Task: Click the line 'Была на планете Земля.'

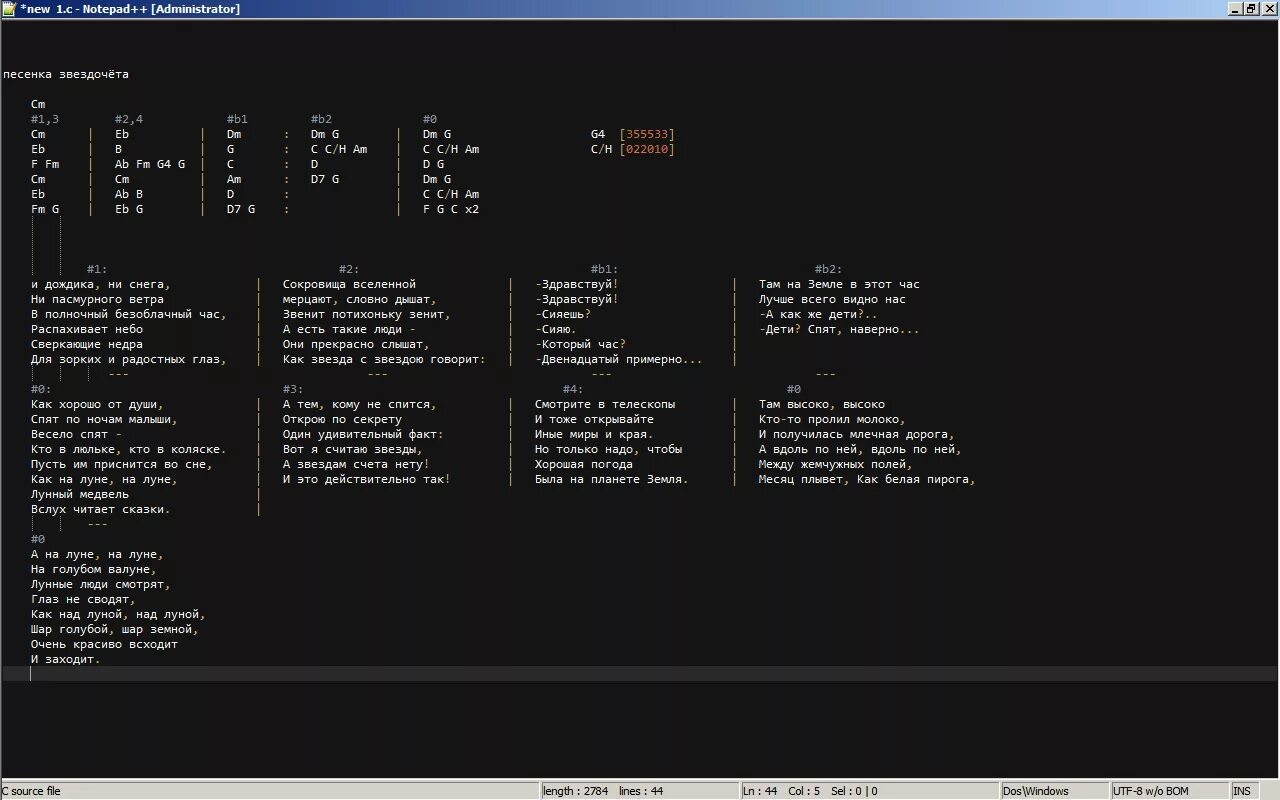Action: click(x=612, y=479)
